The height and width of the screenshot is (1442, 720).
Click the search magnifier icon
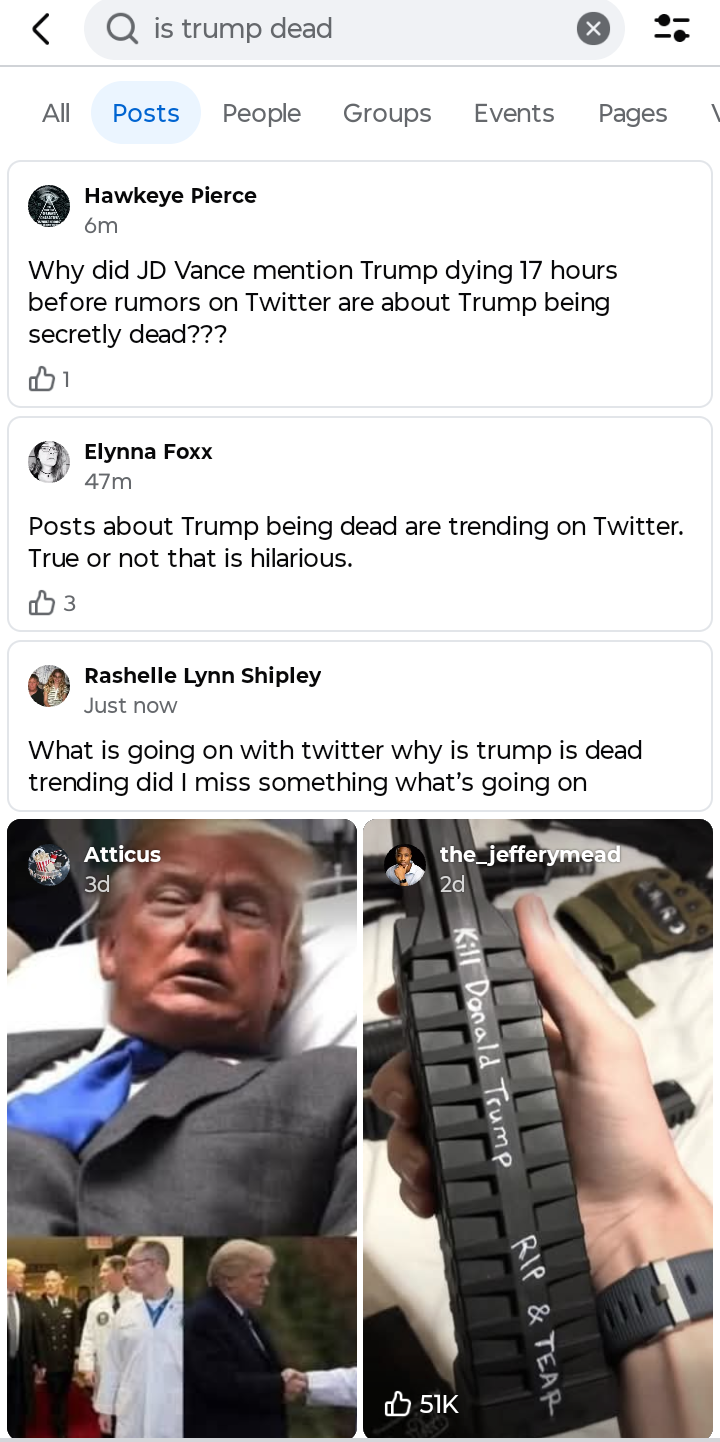(x=122, y=29)
